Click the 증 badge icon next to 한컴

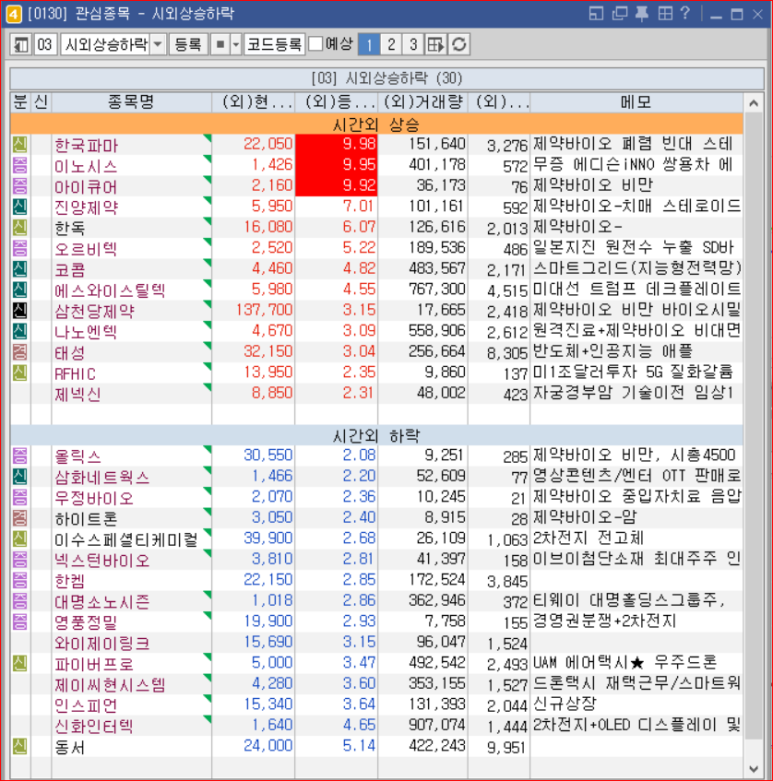point(20,580)
